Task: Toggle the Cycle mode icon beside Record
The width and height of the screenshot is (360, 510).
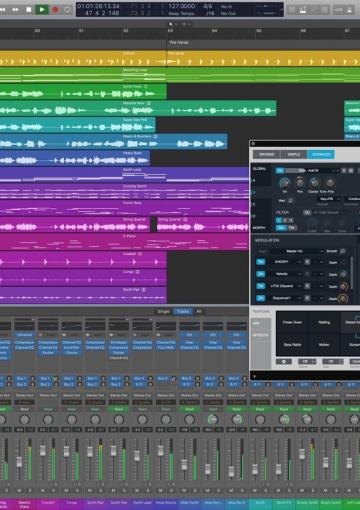Action: pyautogui.click(x=68, y=10)
